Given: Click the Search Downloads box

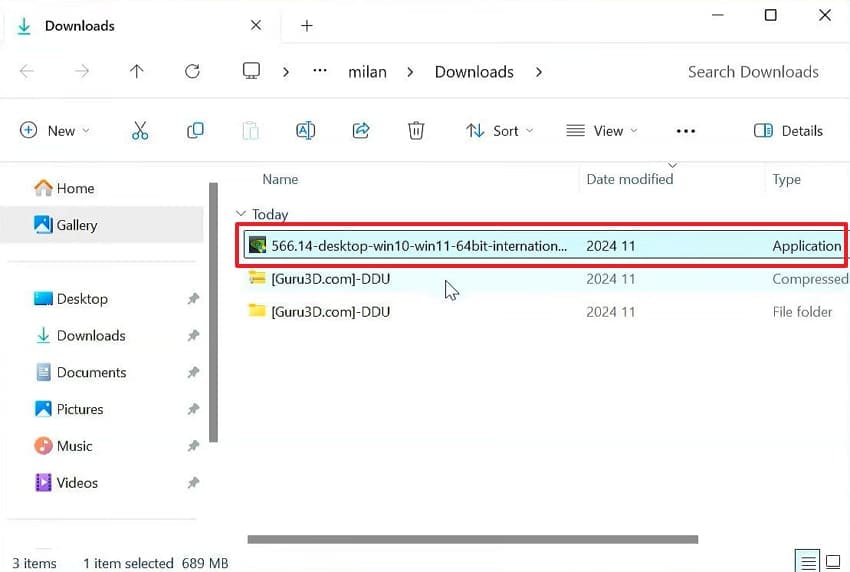Looking at the screenshot, I should click(x=753, y=72).
